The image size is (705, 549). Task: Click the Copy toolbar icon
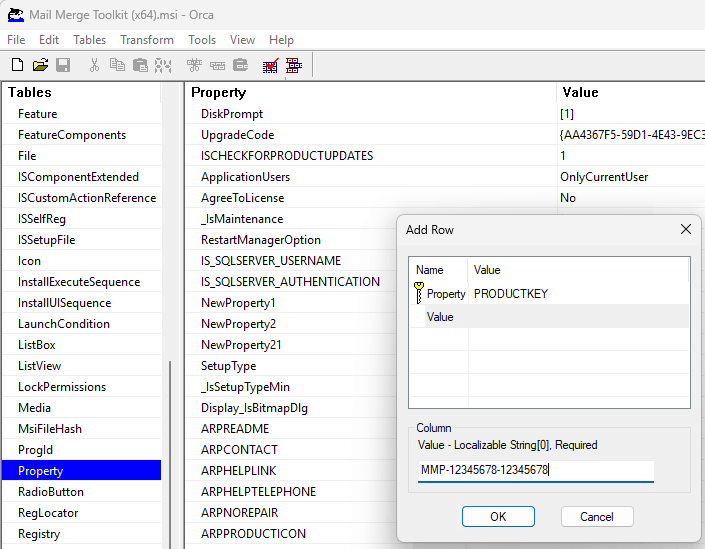(x=117, y=65)
